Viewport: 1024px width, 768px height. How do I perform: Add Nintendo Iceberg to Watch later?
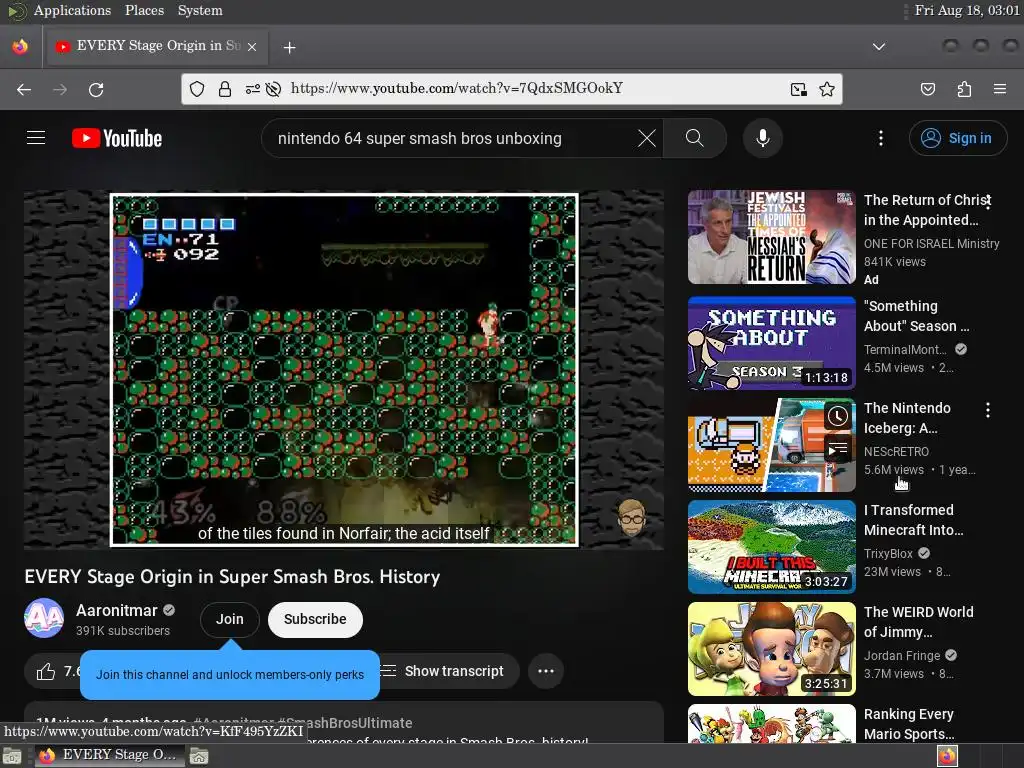coord(838,416)
